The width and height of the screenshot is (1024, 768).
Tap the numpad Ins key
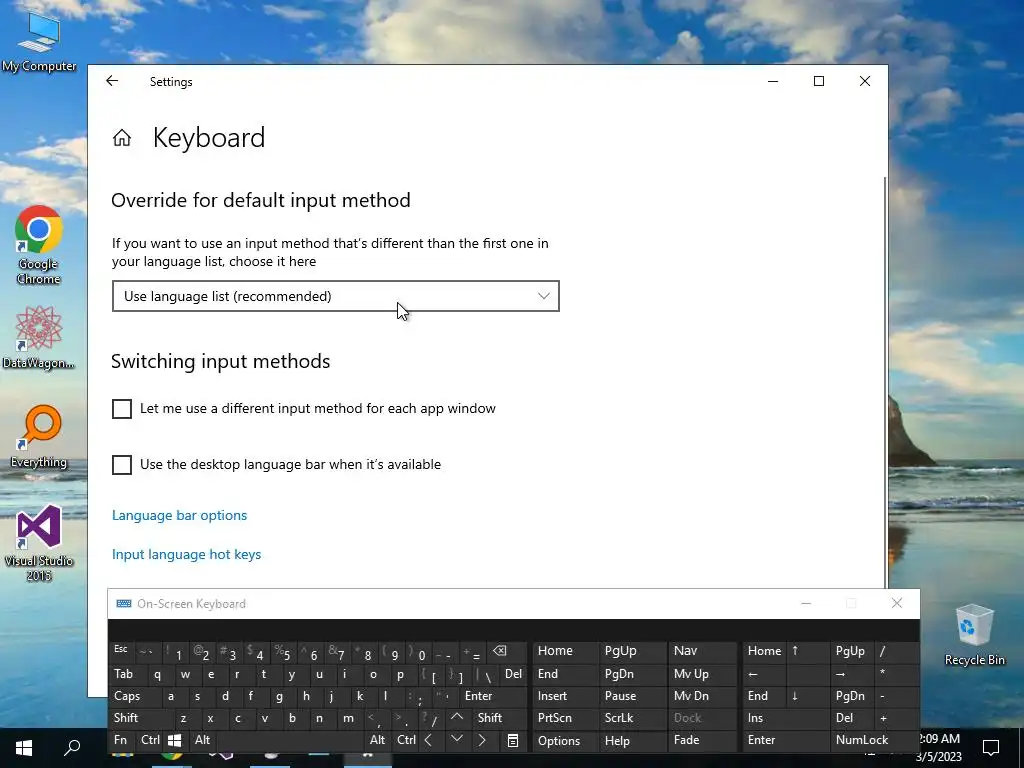(x=786, y=718)
